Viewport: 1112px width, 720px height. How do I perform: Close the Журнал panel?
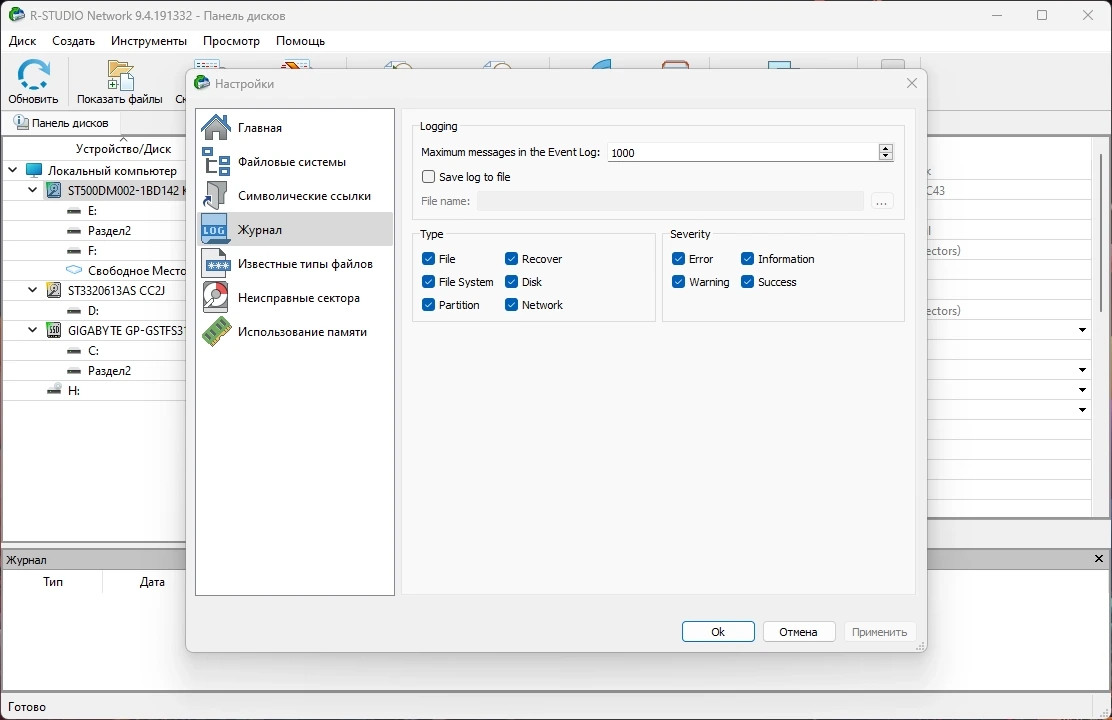click(x=1099, y=559)
